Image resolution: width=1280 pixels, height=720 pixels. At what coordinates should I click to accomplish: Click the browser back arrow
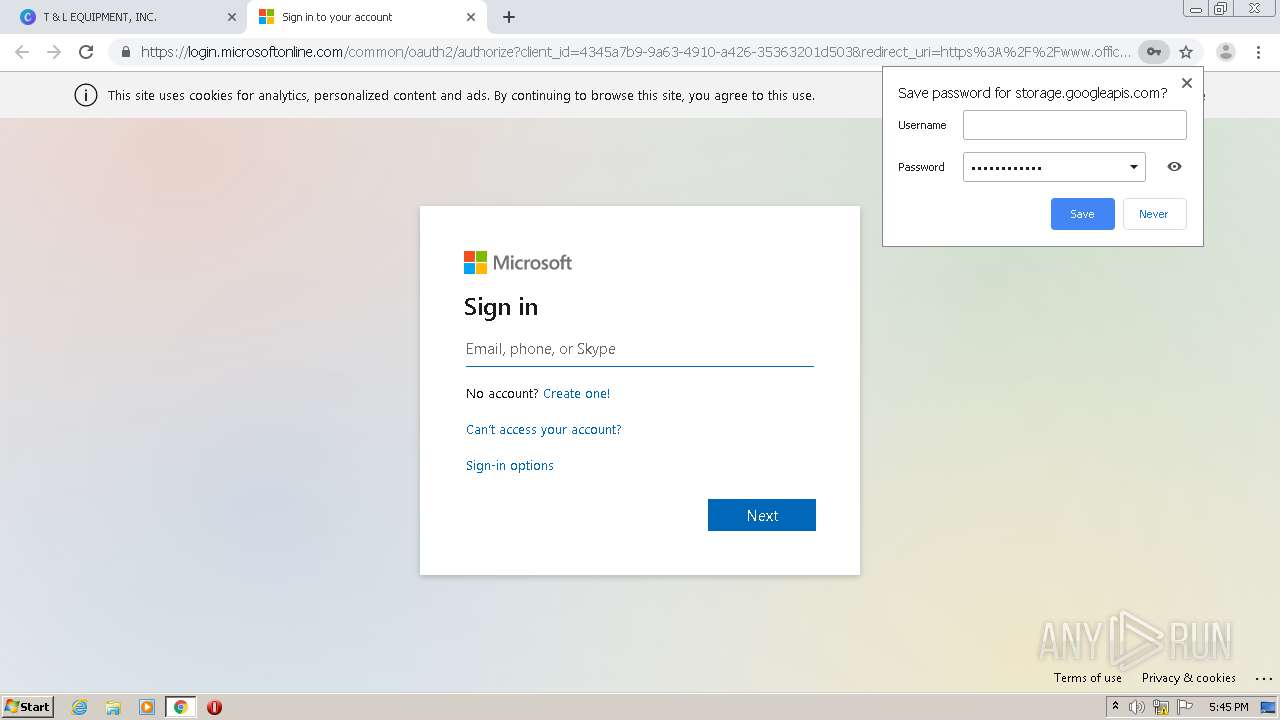tap(22, 52)
